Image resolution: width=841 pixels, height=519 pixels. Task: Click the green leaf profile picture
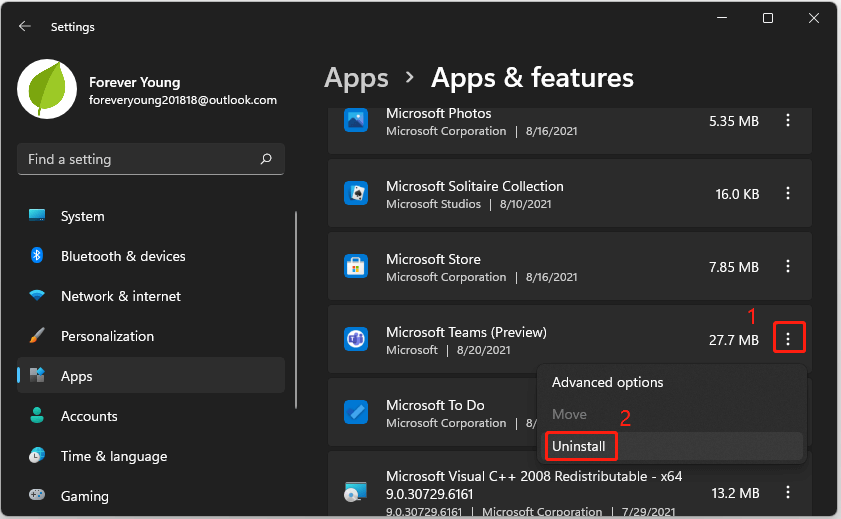click(x=47, y=89)
